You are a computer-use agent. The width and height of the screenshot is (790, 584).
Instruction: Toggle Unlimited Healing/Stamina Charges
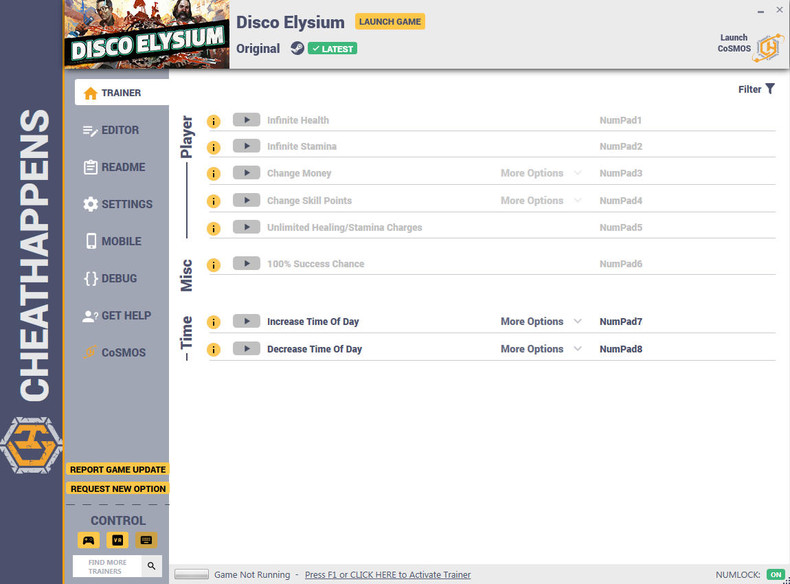pos(246,227)
